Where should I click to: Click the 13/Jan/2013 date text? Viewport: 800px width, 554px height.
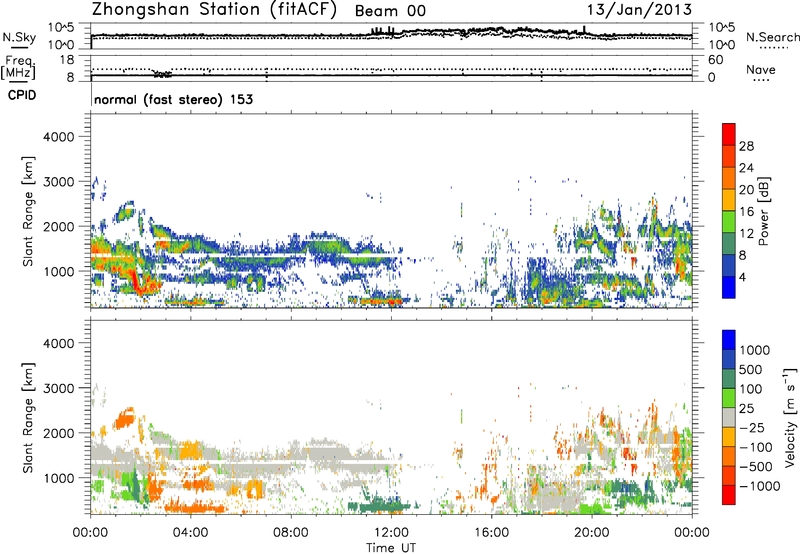640,10
